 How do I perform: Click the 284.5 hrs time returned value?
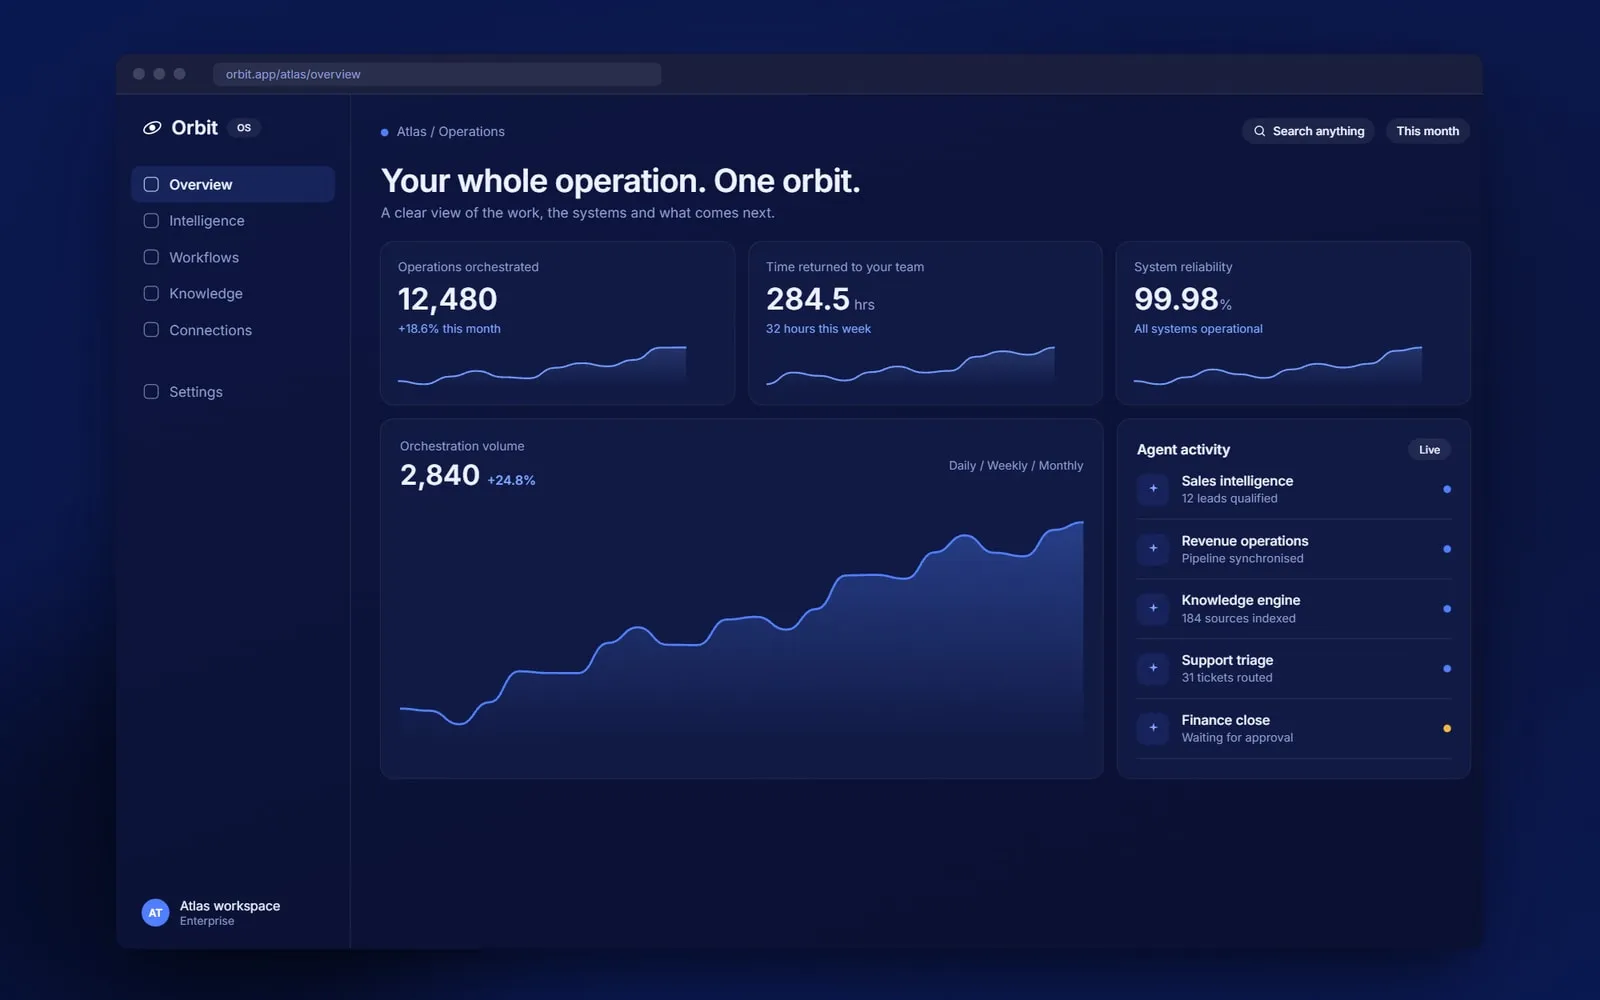point(820,299)
